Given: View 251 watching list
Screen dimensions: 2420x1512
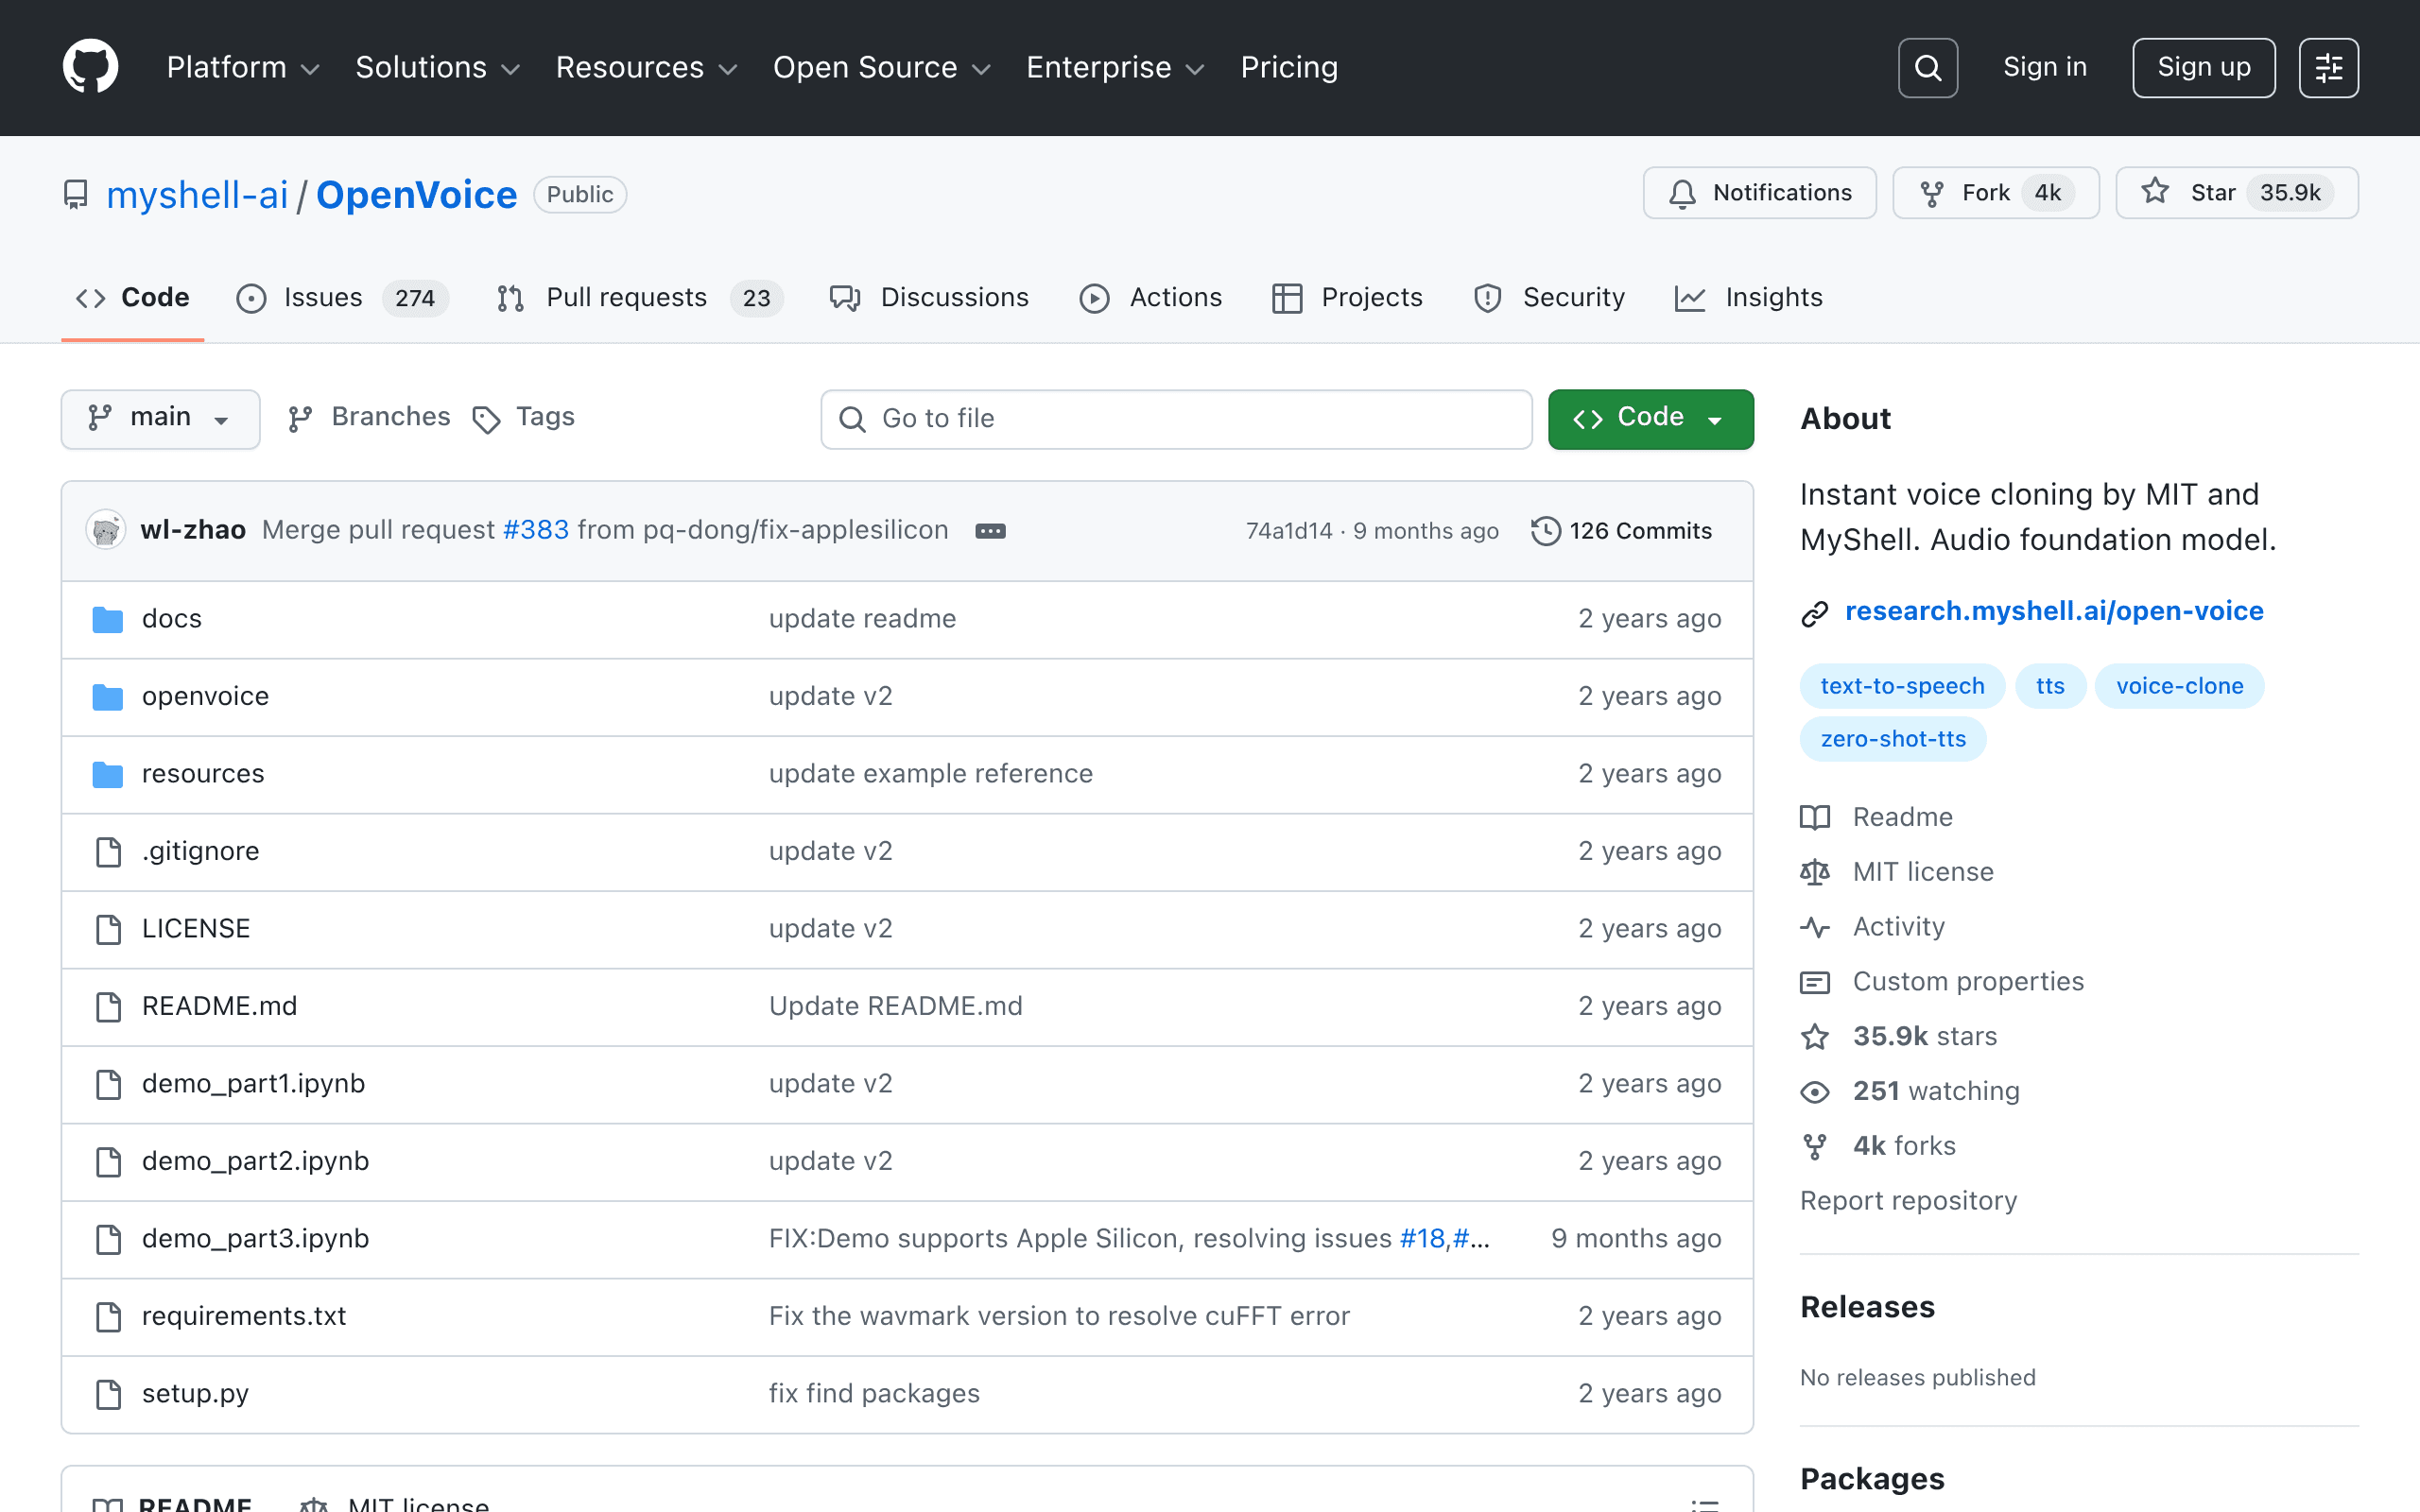Looking at the screenshot, I should [x=1910, y=1091].
